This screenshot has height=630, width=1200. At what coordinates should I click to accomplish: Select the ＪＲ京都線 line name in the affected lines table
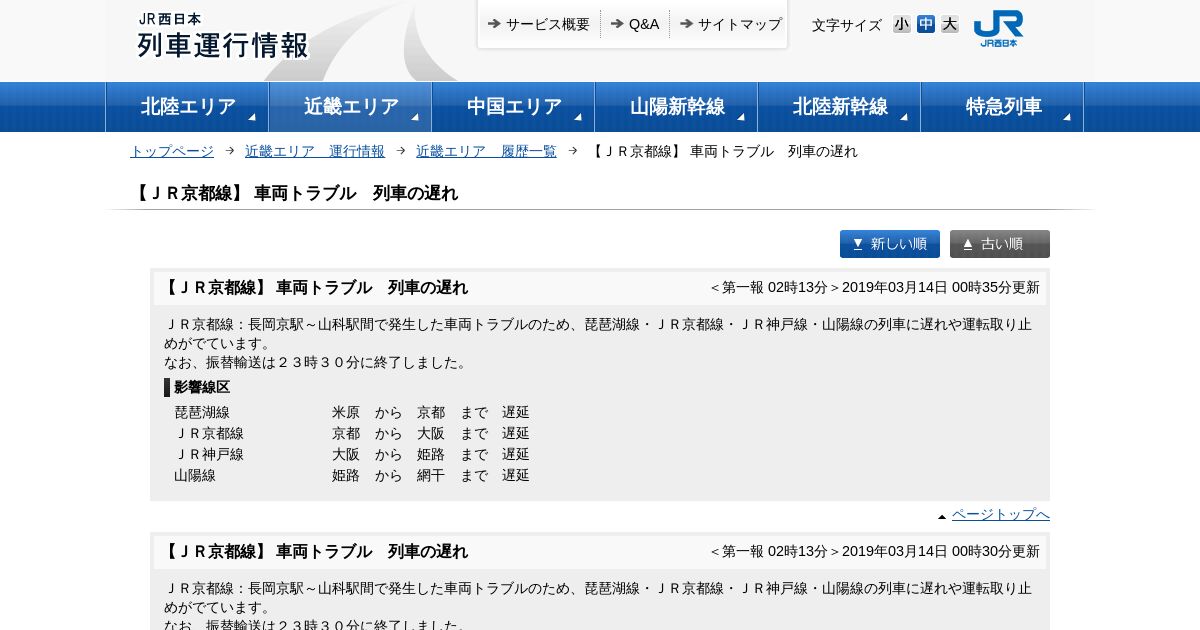[x=209, y=433]
